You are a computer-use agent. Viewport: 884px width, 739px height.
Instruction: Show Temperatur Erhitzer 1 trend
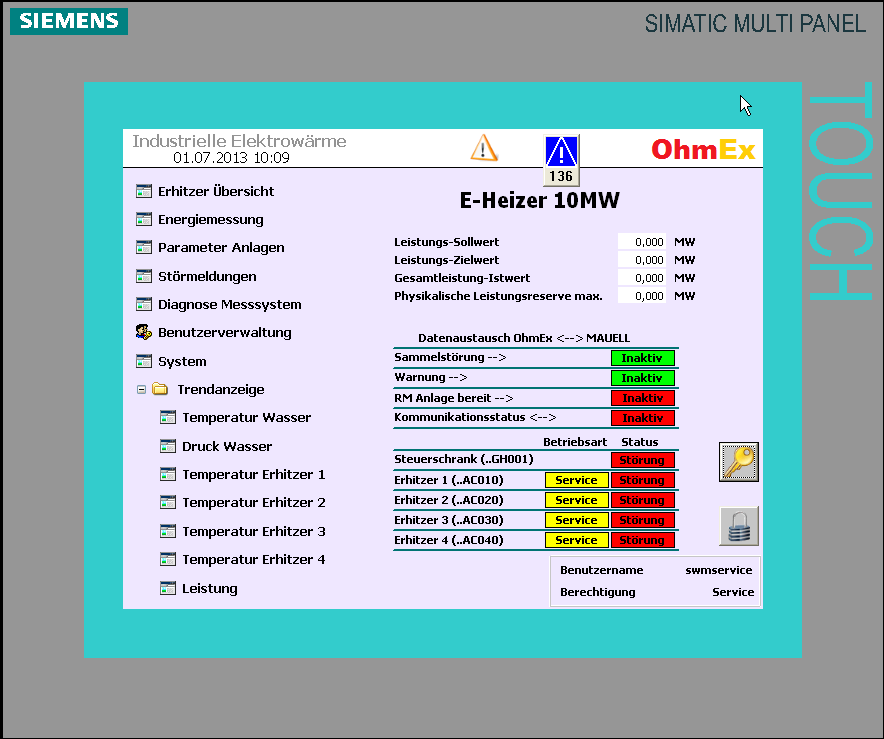point(254,475)
